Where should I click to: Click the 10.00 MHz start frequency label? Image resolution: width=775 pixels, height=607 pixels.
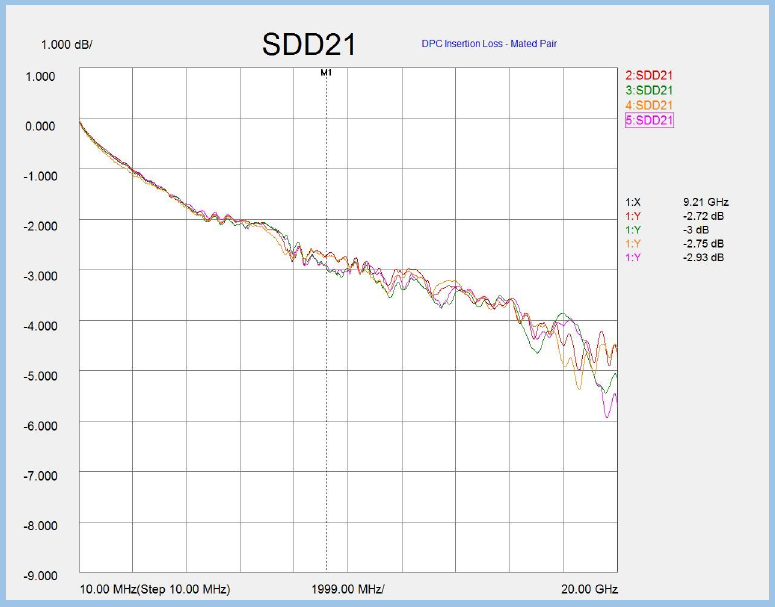108,589
